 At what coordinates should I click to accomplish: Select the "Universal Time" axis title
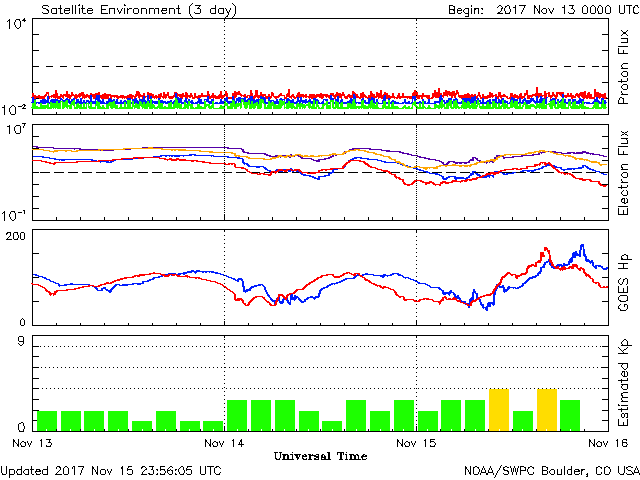[x=320, y=456]
